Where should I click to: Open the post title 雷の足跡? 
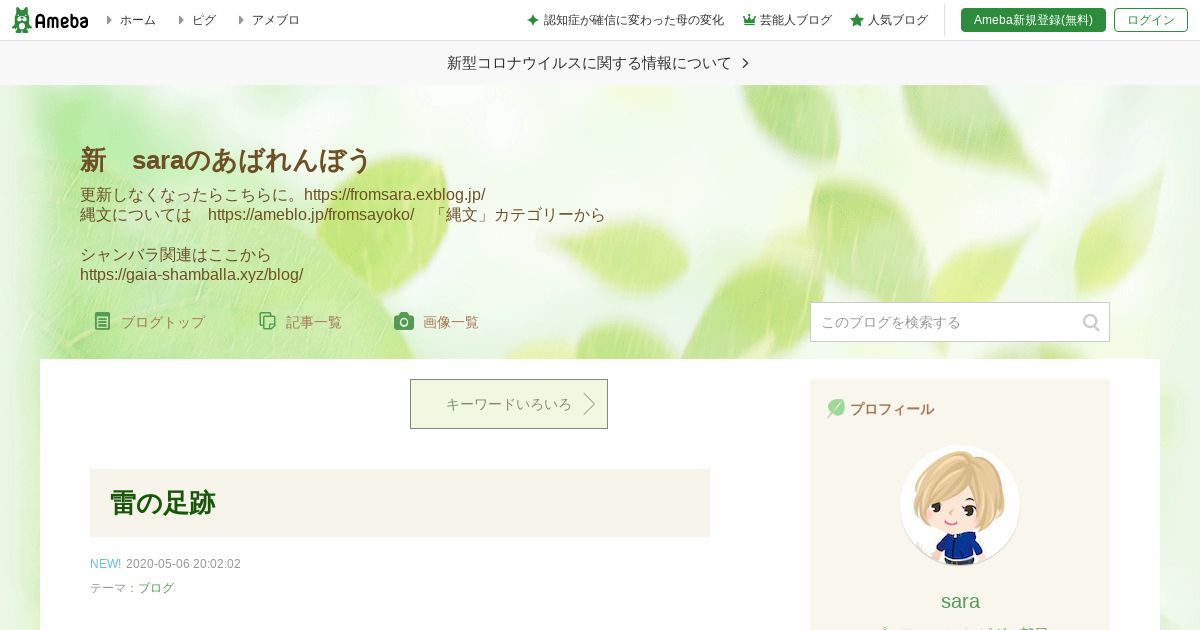163,503
